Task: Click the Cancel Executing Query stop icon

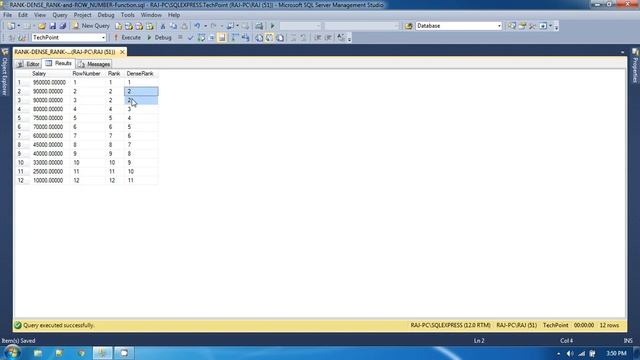Action: pyautogui.click(x=180, y=38)
